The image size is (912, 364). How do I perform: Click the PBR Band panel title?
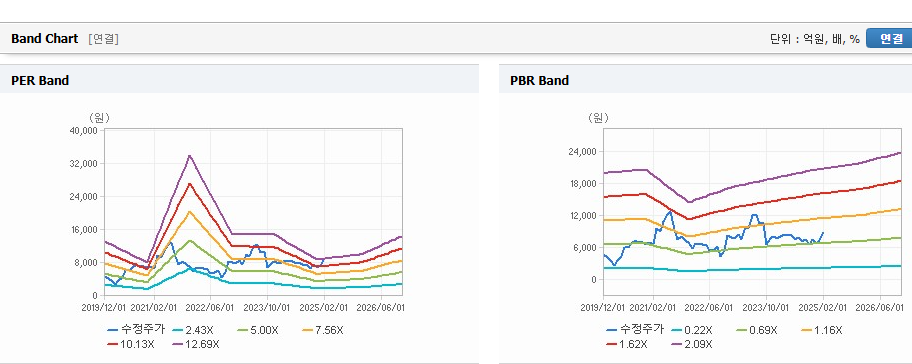tap(539, 81)
